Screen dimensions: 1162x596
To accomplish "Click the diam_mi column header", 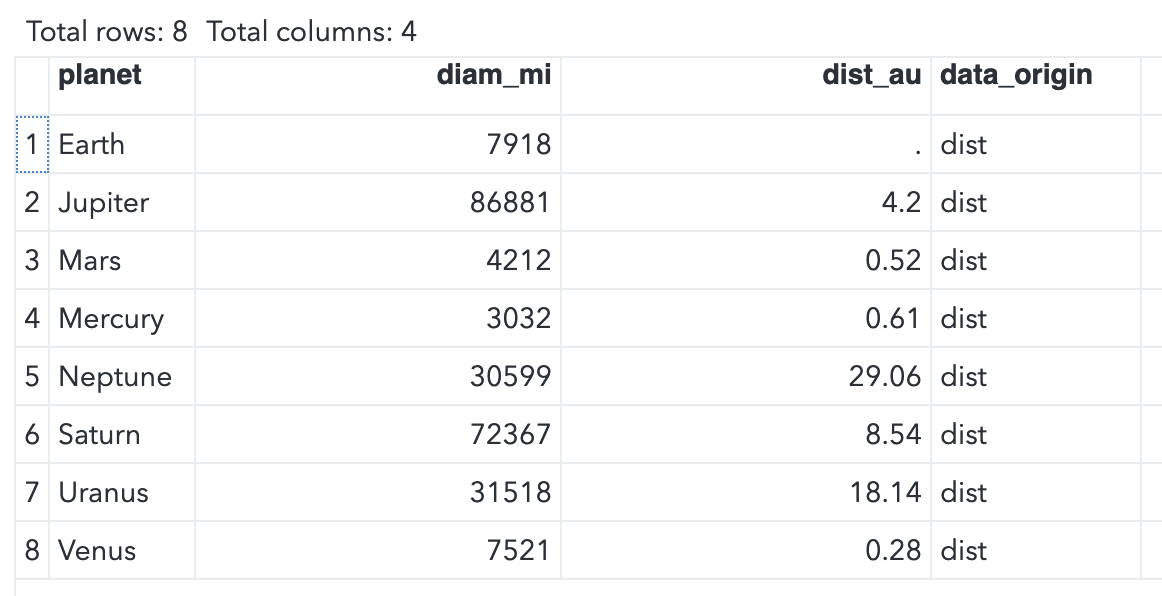I will (x=494, y=75).
